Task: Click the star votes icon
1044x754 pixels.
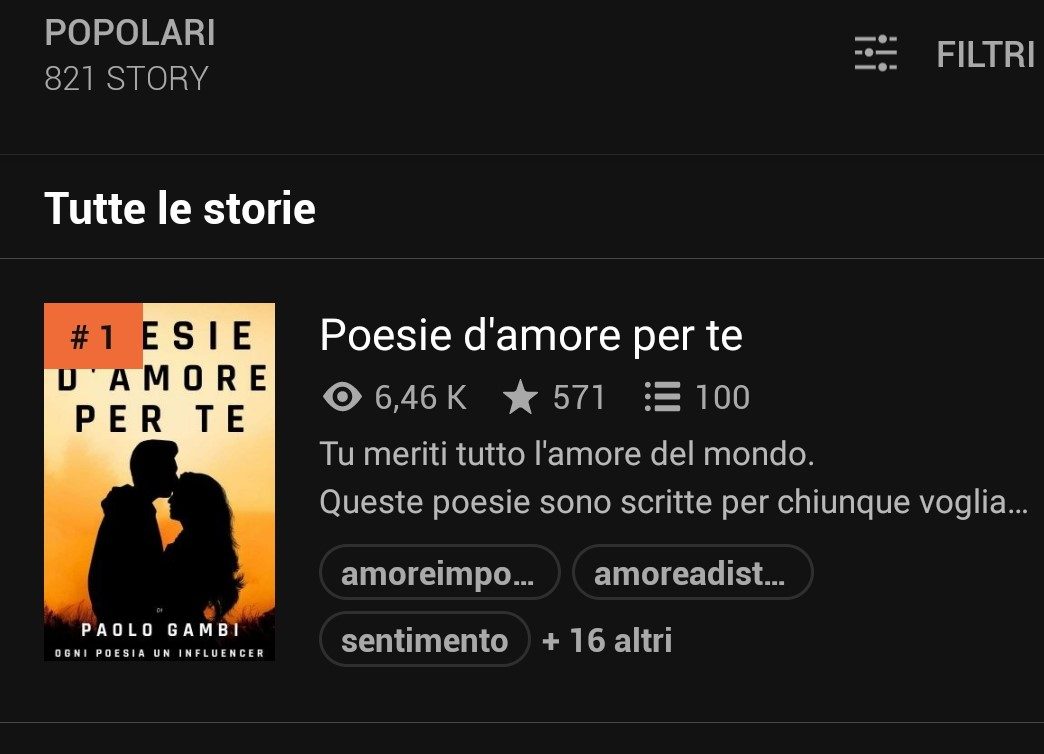Action: click(x=520, y=398)
